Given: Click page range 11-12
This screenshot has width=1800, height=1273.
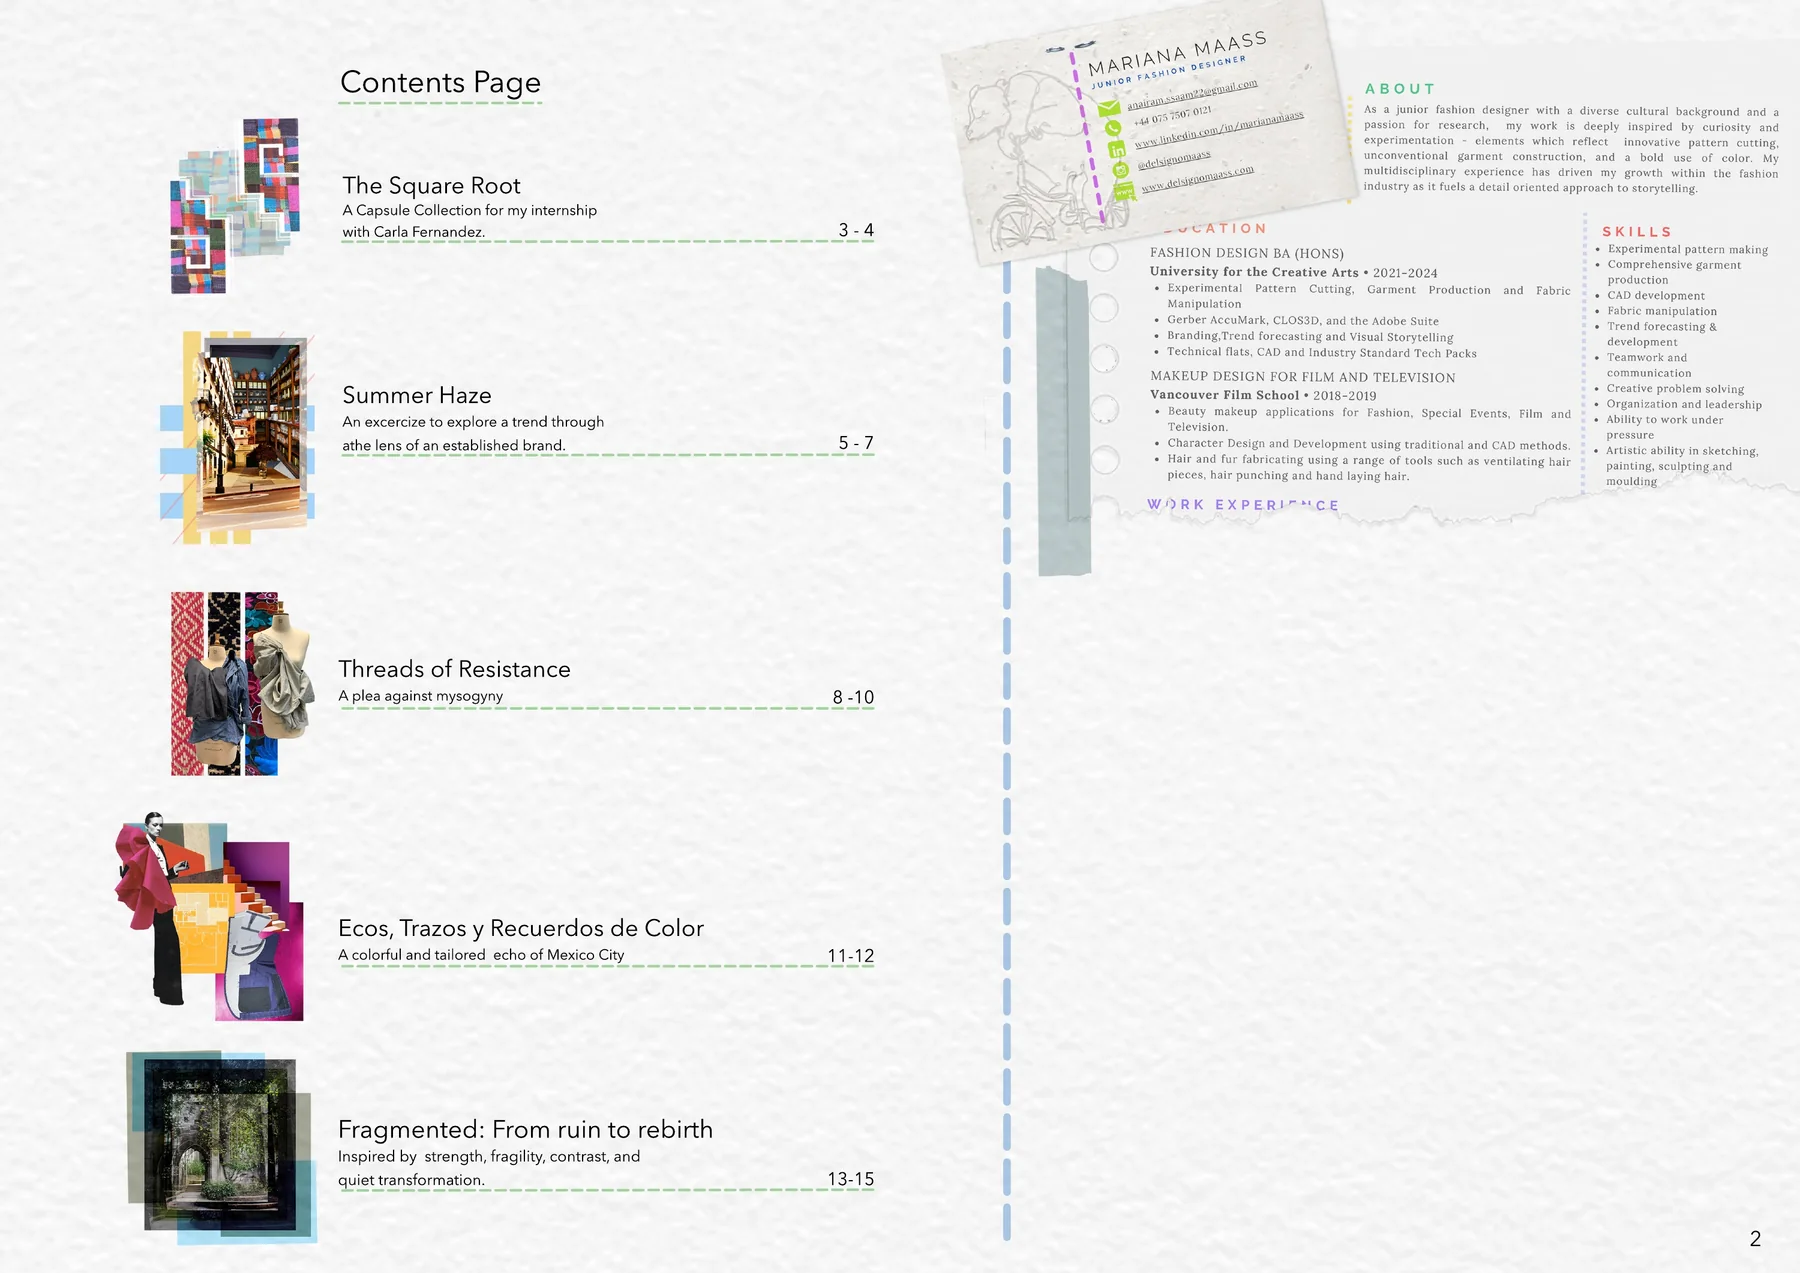Looking at the screenshot, I should coord(851,956).
